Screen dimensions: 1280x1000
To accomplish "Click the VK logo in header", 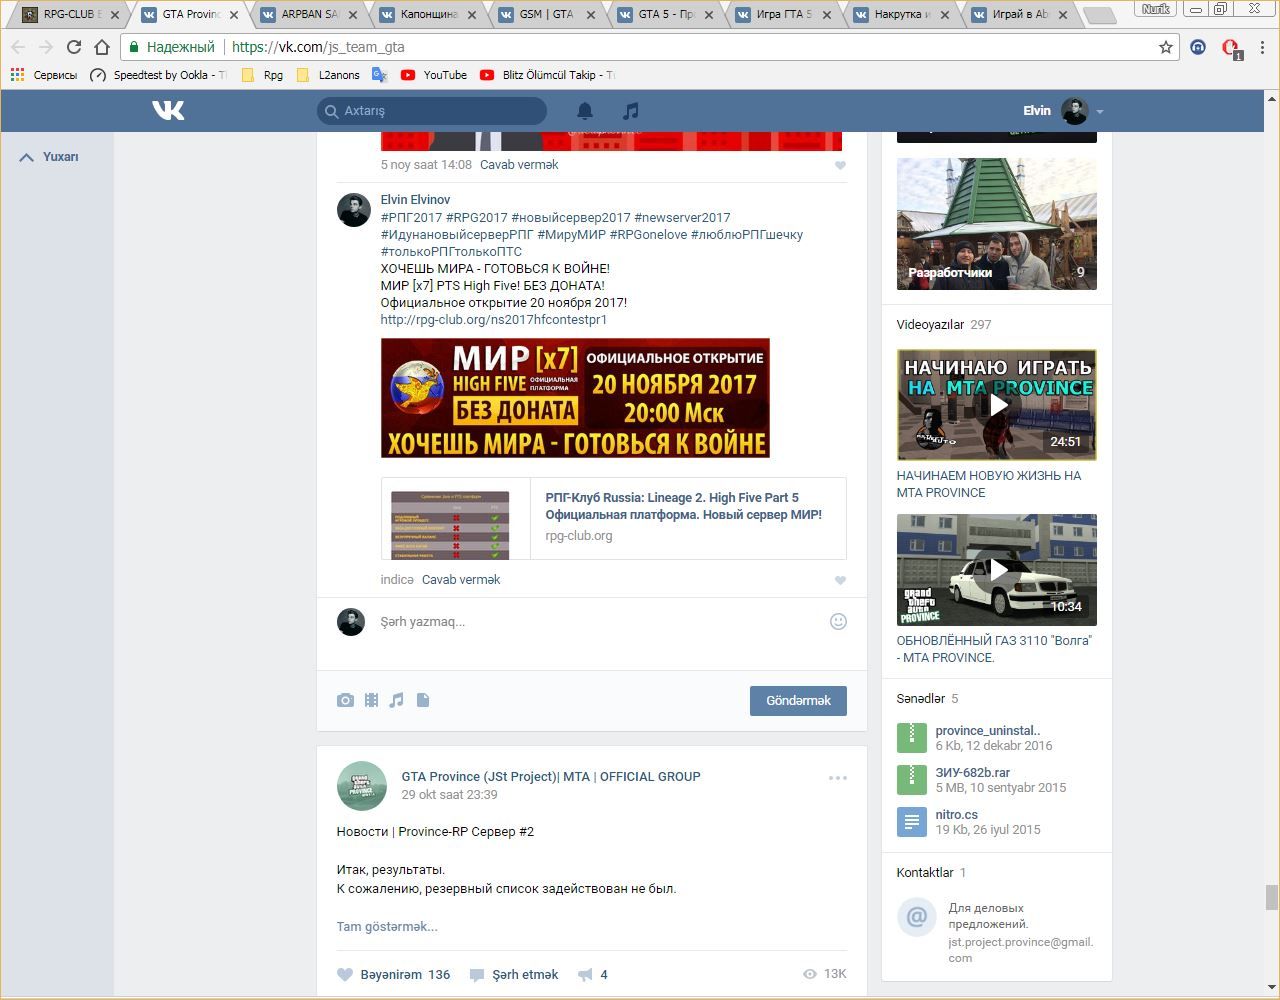I will tap(168, 110).
